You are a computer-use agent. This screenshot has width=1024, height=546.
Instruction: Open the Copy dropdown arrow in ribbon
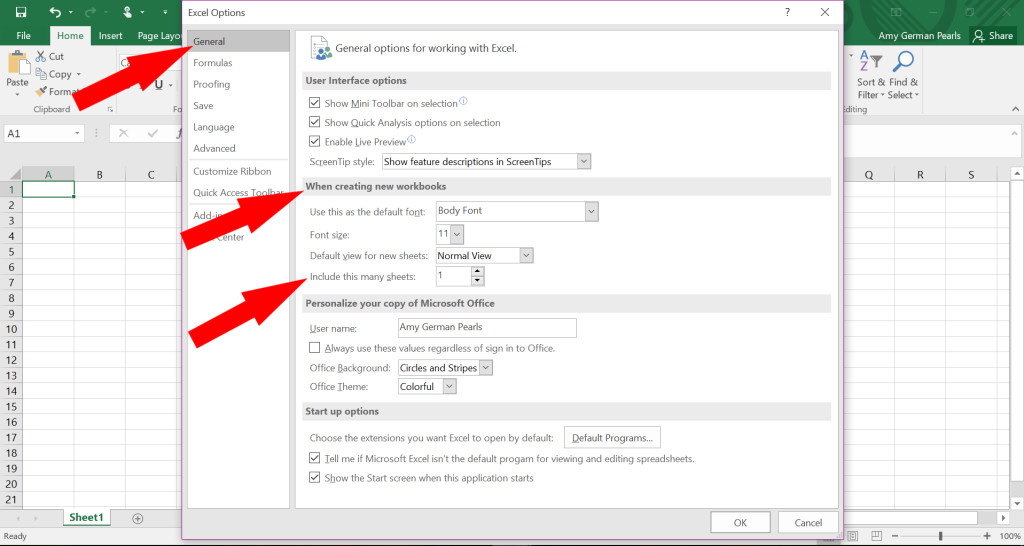pyautogui.click(x=79, y=74)
